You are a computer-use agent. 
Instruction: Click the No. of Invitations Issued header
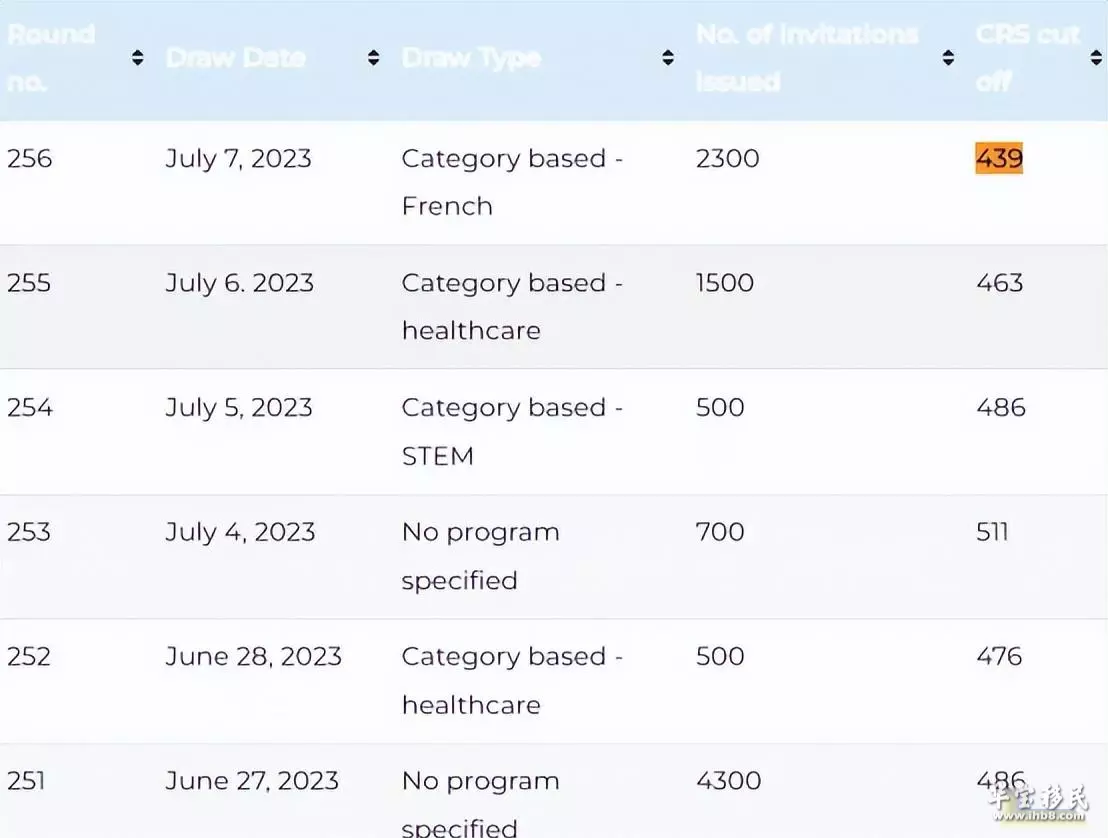[807, 58]
